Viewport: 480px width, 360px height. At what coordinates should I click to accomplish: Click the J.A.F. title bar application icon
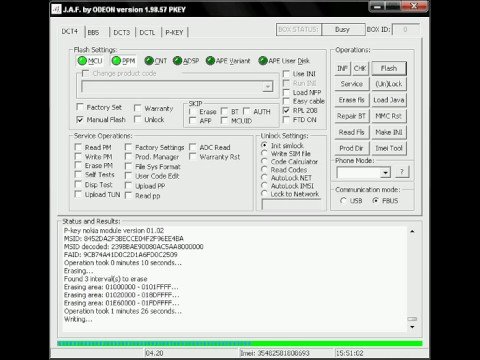(56, 9)
